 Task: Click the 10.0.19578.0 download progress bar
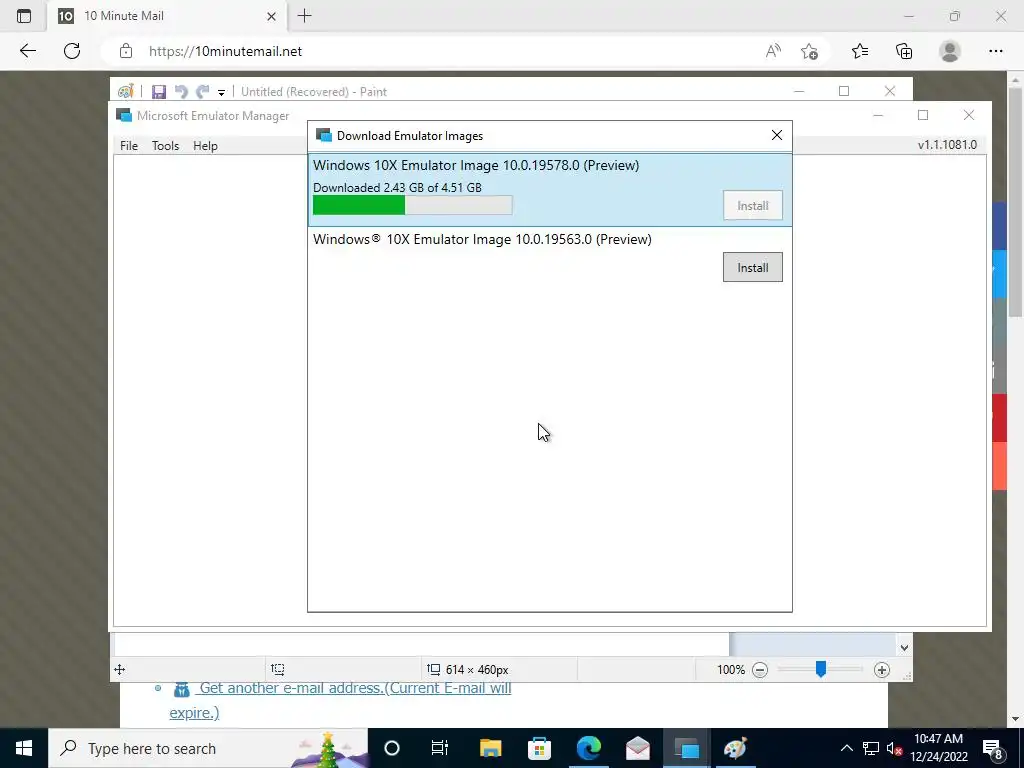[x=413, y=205]
